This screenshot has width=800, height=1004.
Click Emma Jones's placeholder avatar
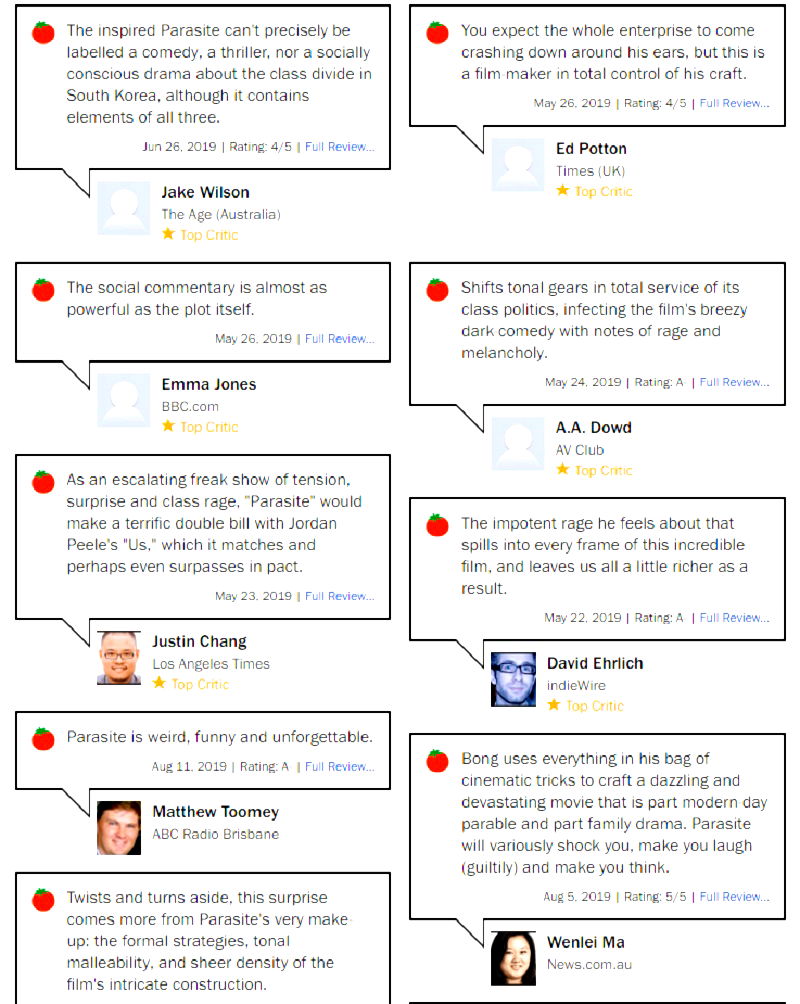124,400
